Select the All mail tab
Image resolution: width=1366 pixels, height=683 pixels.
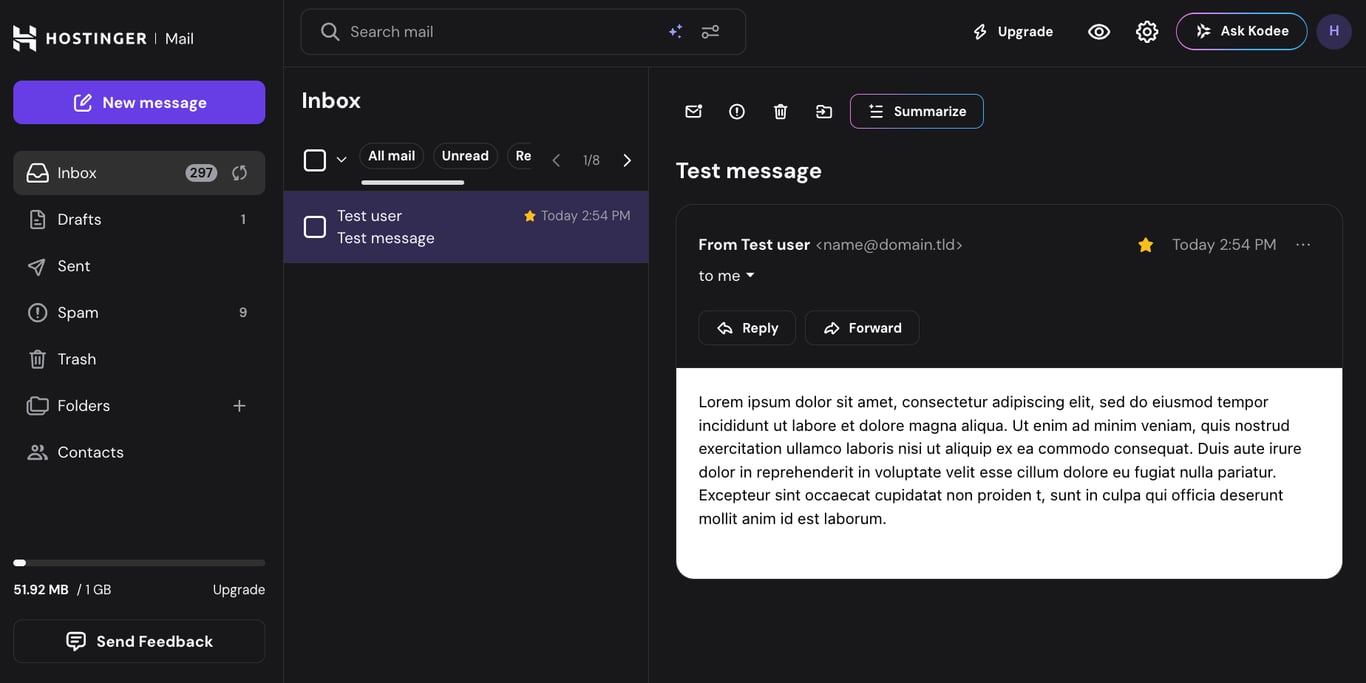pyautogui.click(x=391, y=155)
